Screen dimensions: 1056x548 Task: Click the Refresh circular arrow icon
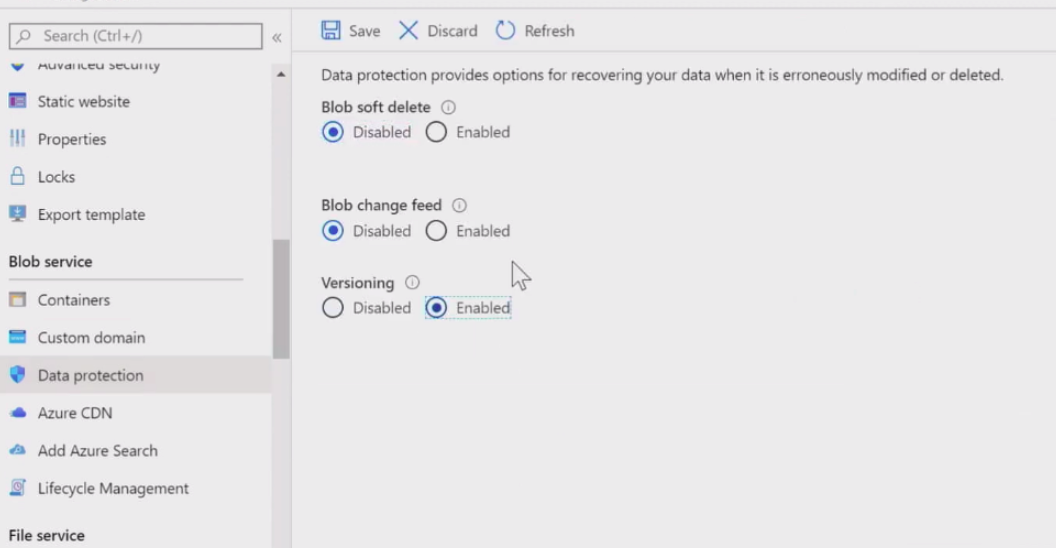tap(506, 31)
